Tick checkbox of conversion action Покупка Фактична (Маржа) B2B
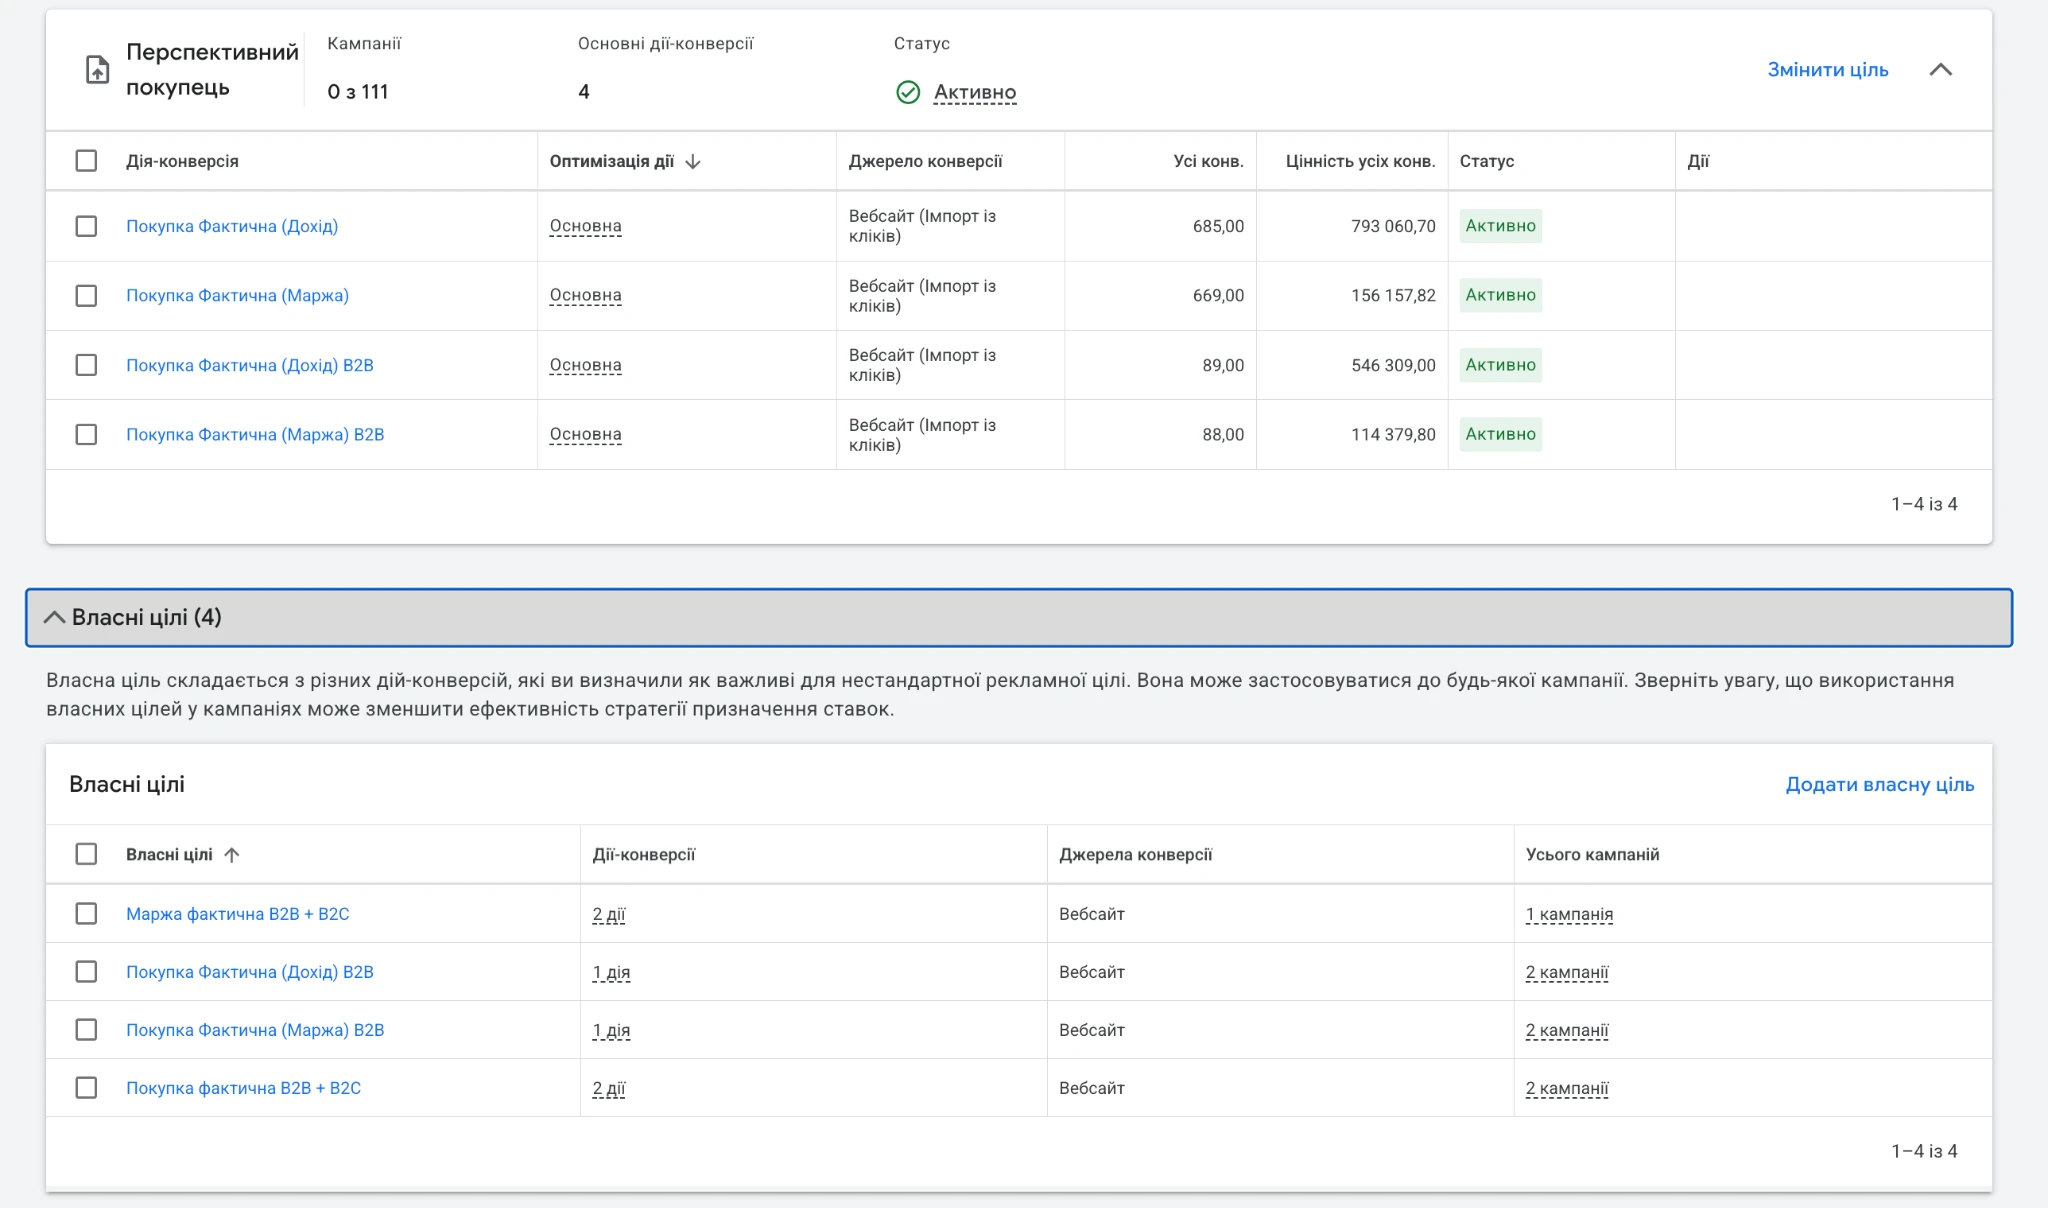The width and height of the screenshot is (2048, 1208). [x=86, y=434]
